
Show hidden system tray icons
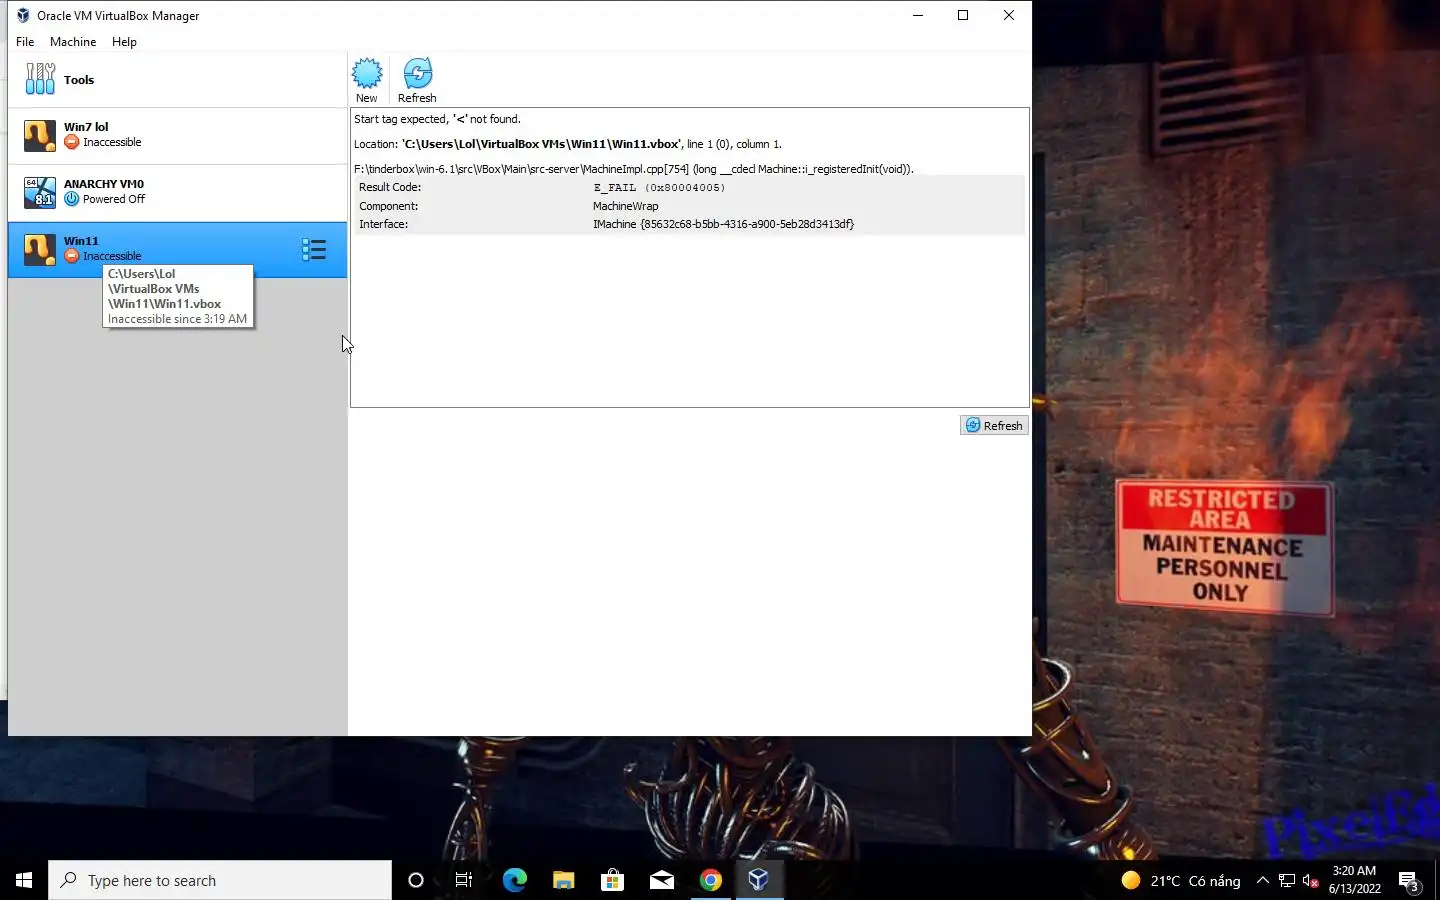tap(1262, 881)
